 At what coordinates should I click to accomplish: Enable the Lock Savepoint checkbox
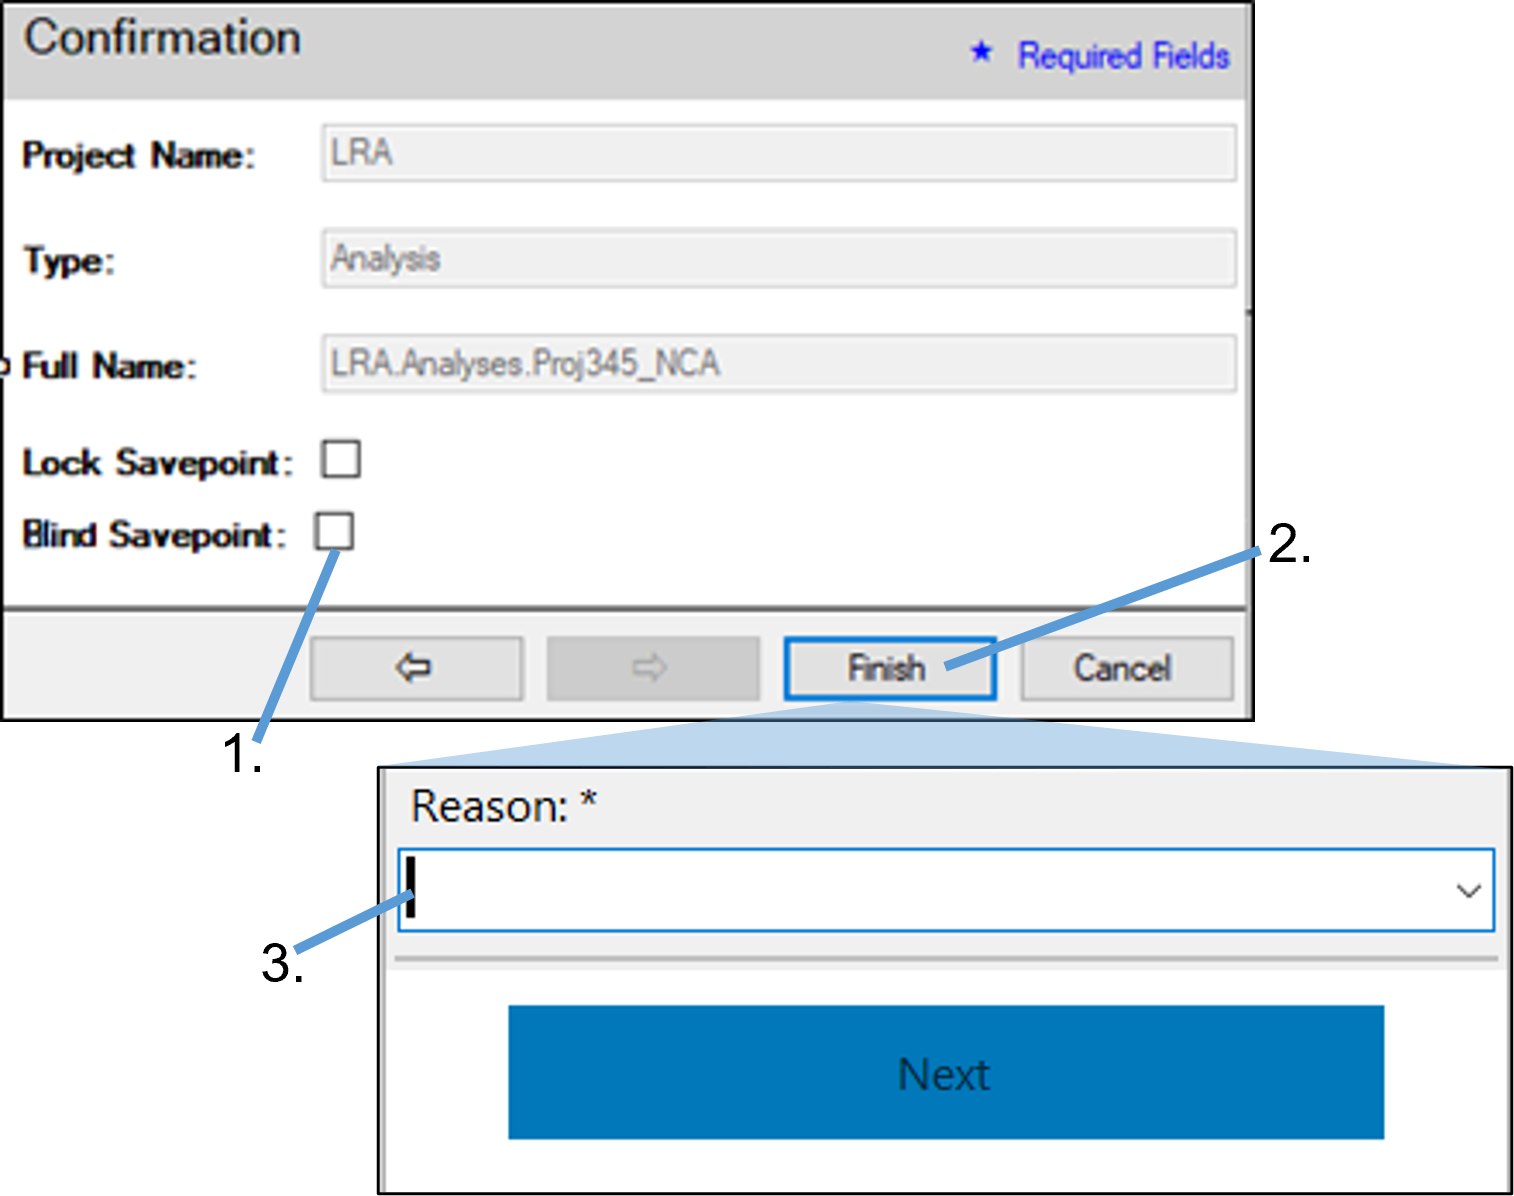[x=341, y=460]
